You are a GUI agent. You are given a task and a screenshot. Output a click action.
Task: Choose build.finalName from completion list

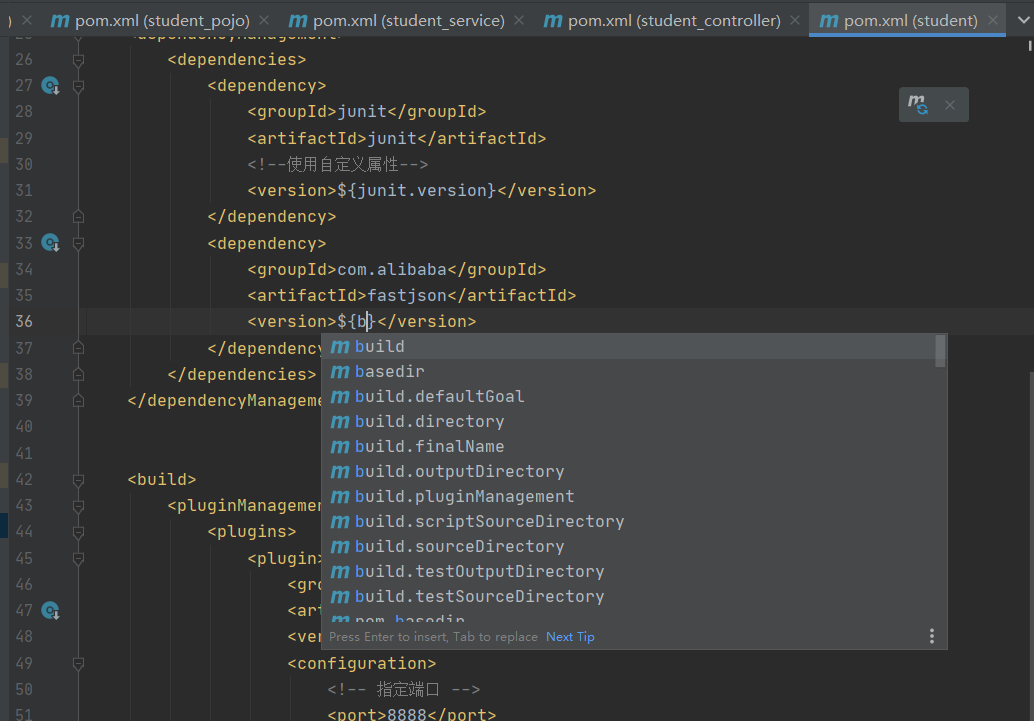628,447
